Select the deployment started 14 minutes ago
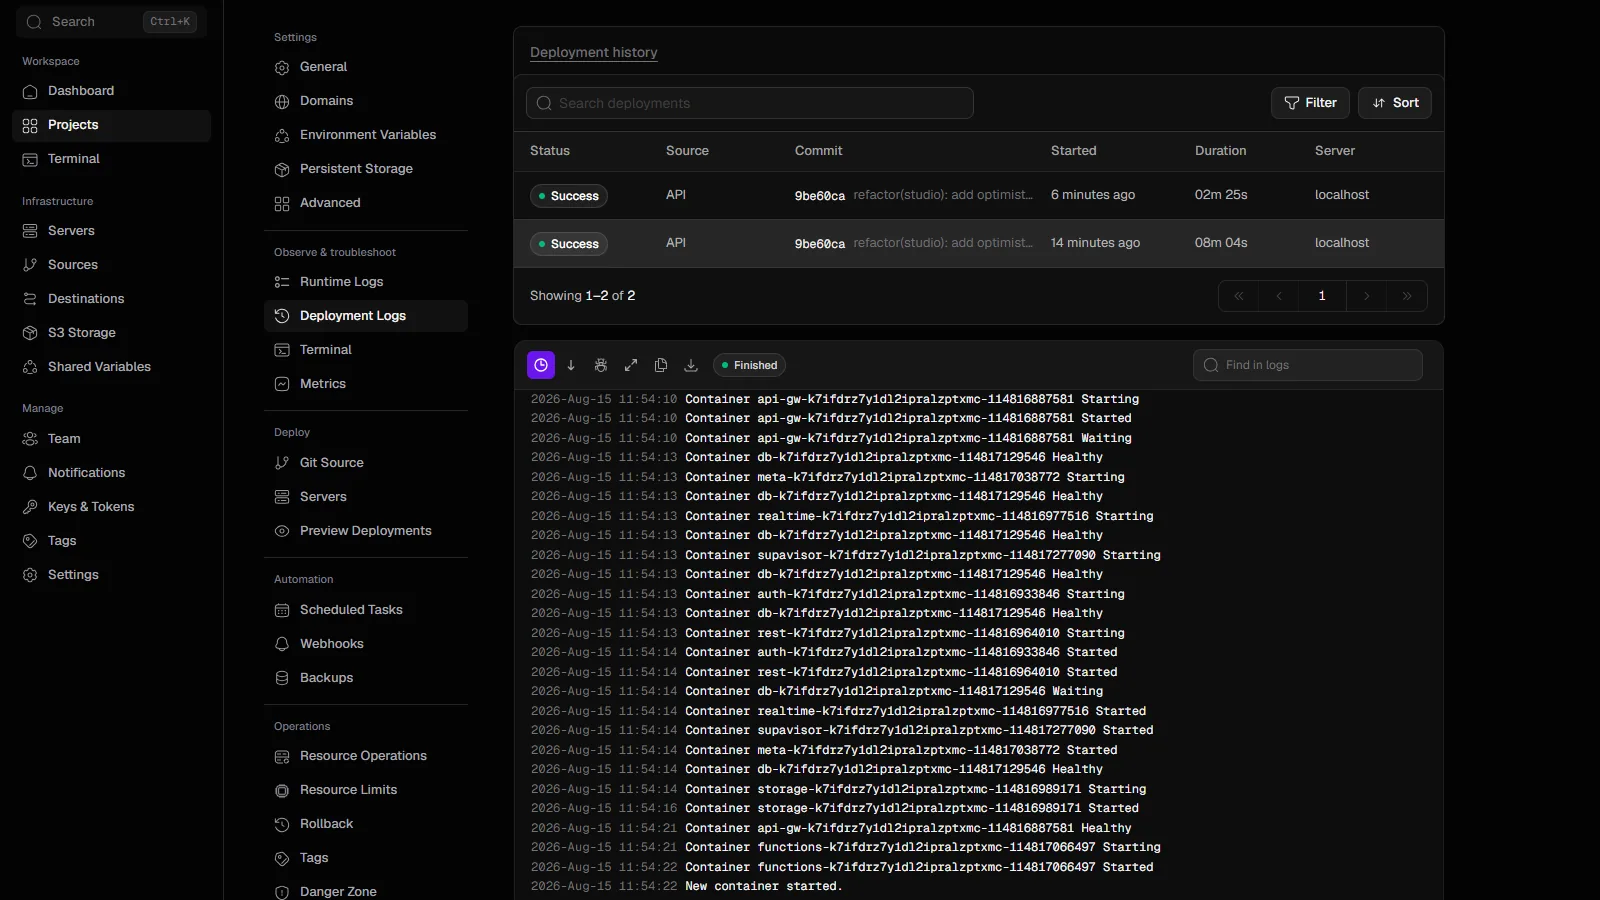 (979, 243)
